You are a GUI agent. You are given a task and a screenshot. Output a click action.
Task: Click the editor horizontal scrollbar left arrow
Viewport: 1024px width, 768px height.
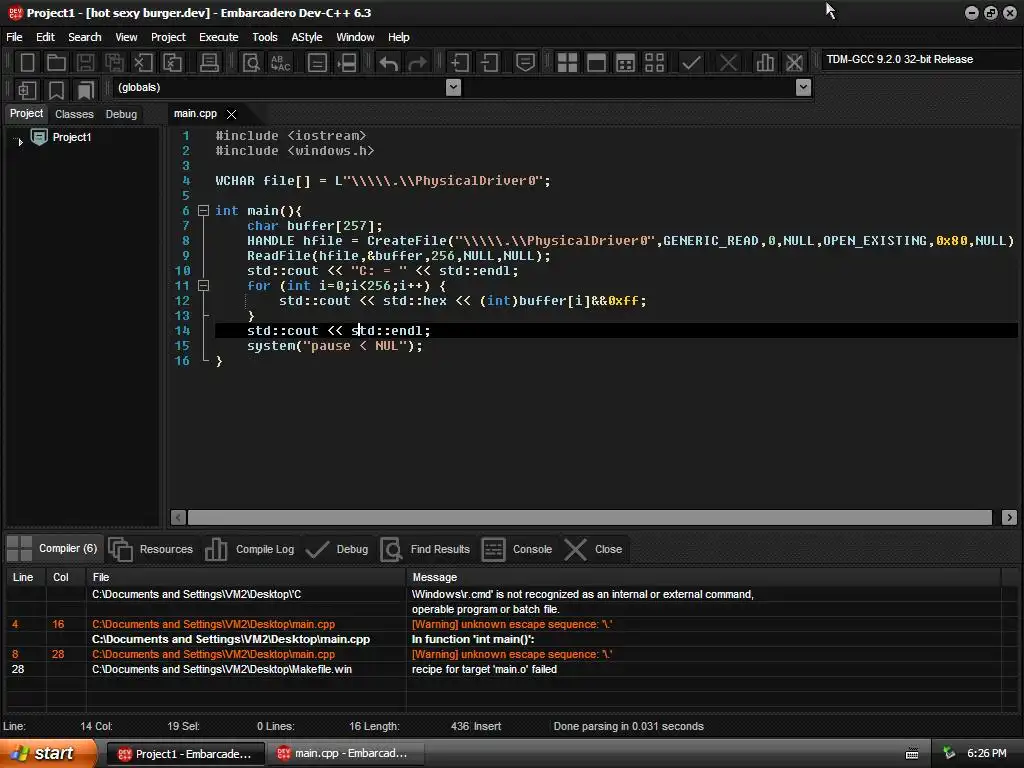[x=178, y=517]
